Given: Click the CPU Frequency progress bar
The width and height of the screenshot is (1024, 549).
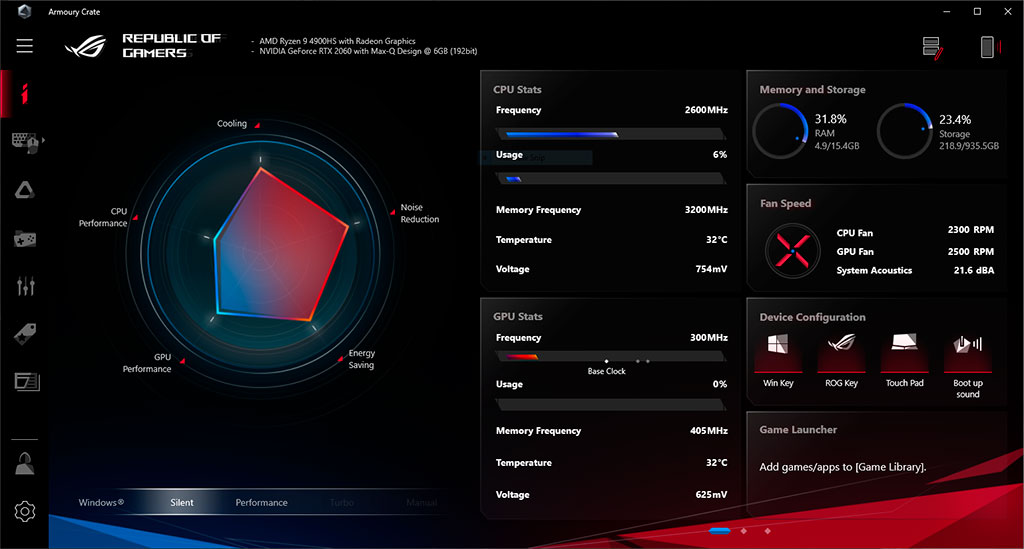Looking at the screenshot, I should point(611,134).
